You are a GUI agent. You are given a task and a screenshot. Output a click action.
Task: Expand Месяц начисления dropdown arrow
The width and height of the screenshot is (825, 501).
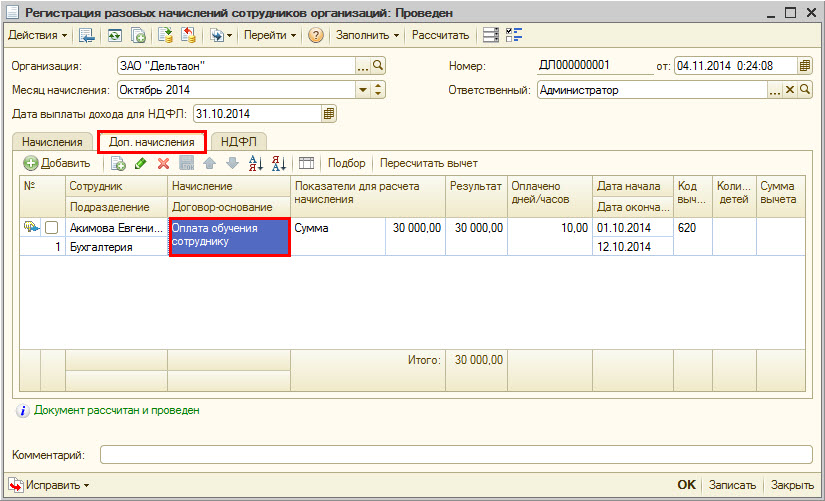362,90
